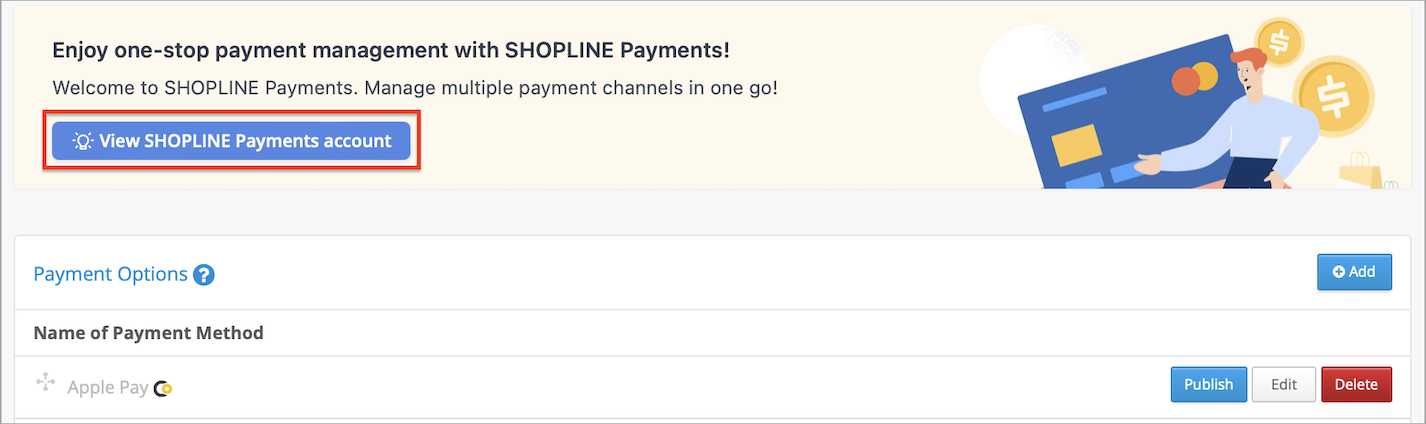Add a new payment option
1426x424 pixels.
(1354, 272)
